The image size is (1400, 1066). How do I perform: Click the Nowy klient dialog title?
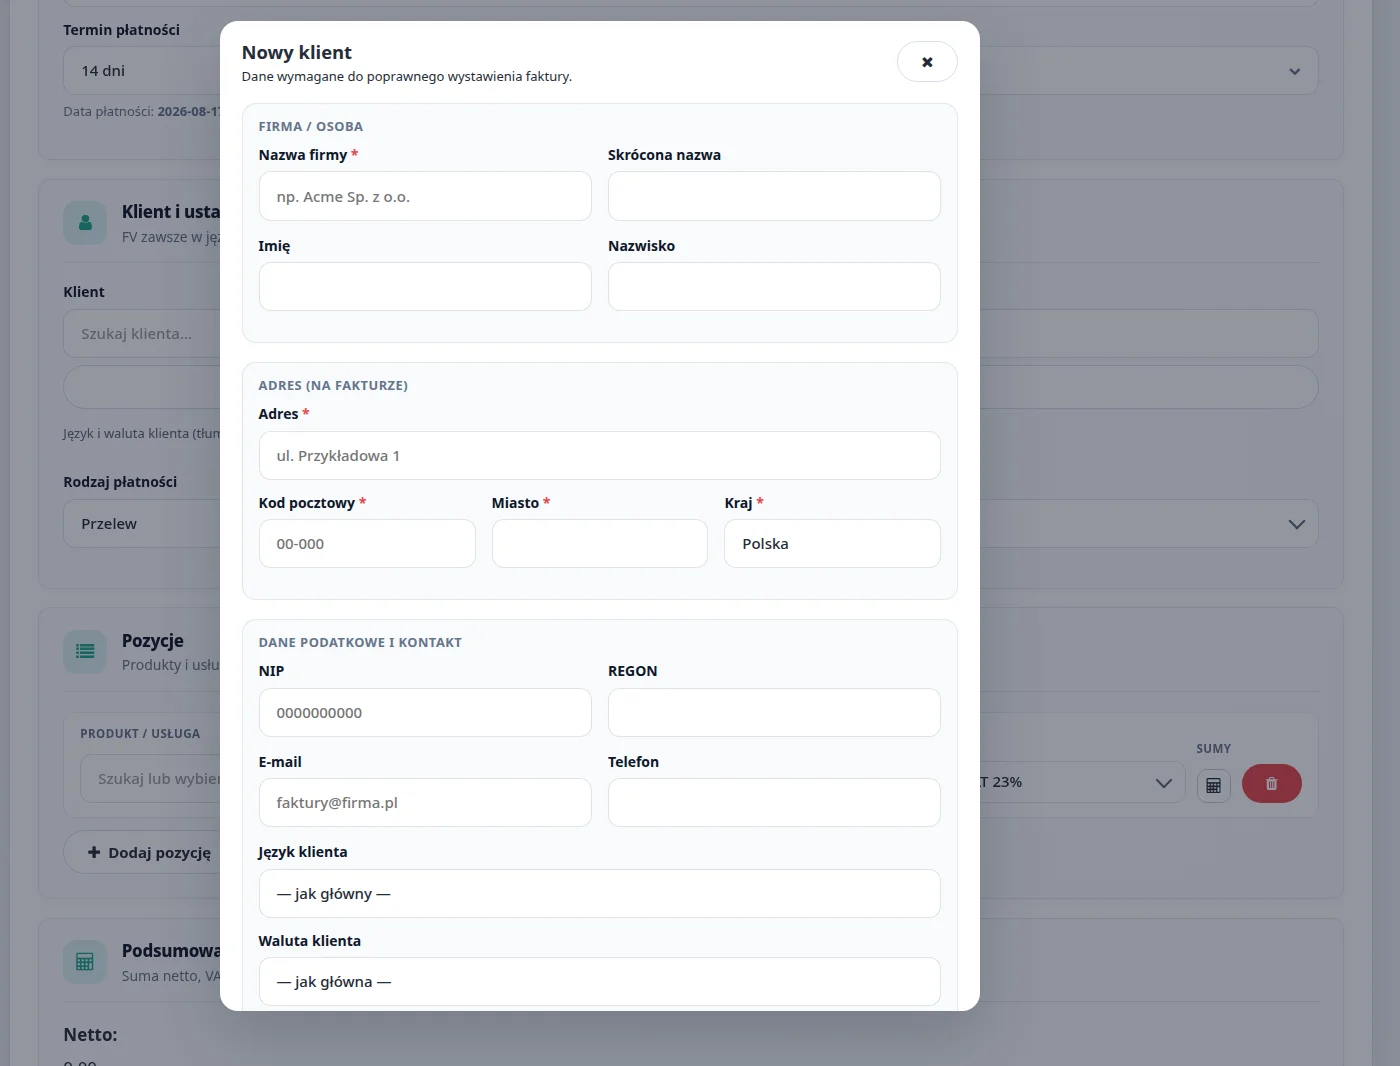tap(297, 53)
